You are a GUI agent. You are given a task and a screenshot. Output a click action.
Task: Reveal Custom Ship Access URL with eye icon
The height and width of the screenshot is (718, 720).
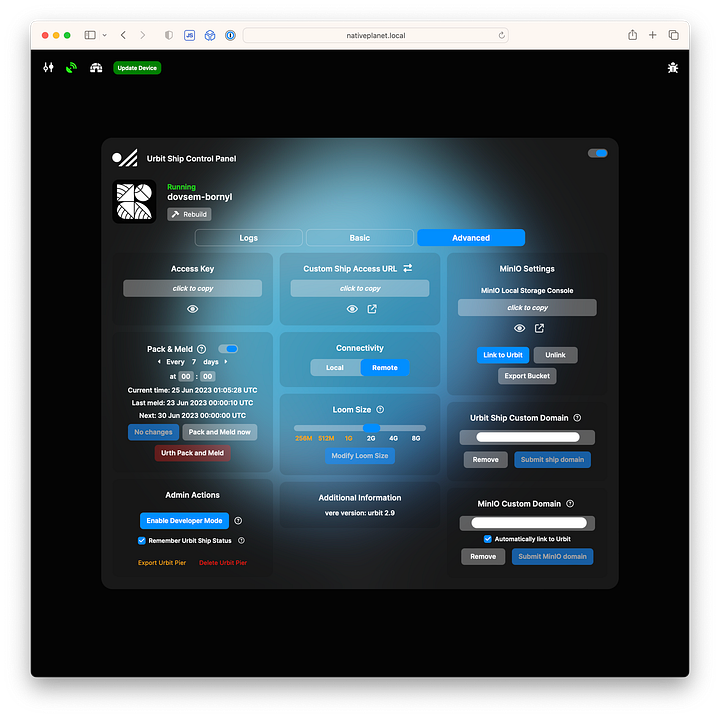pyautogui.click(x=352, y=309)
